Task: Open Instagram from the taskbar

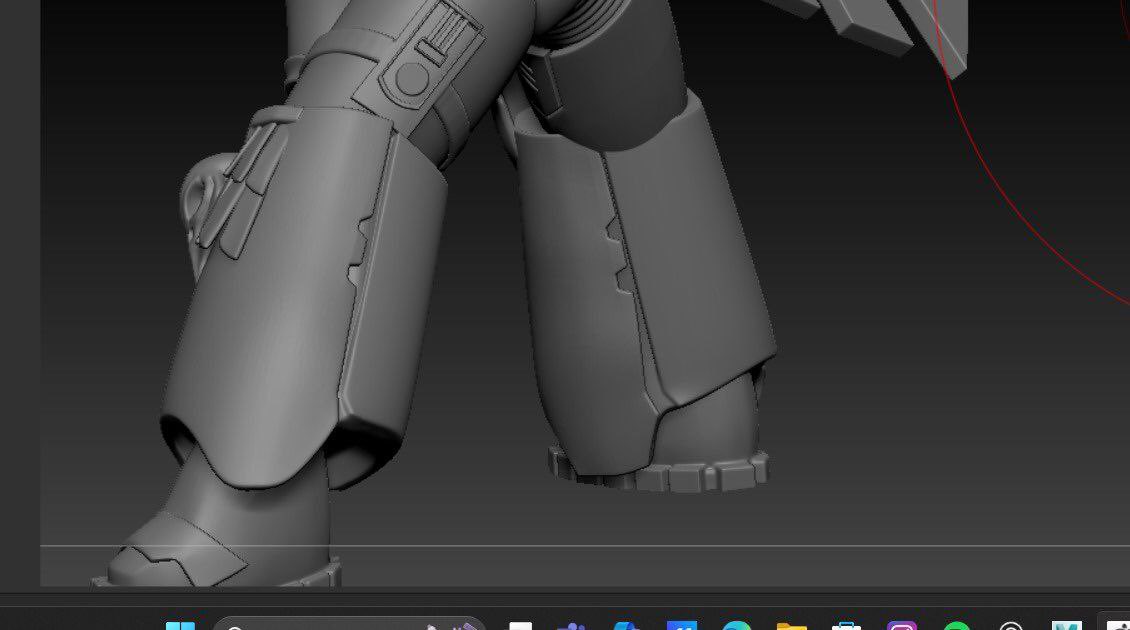Action: click(902, 625)
